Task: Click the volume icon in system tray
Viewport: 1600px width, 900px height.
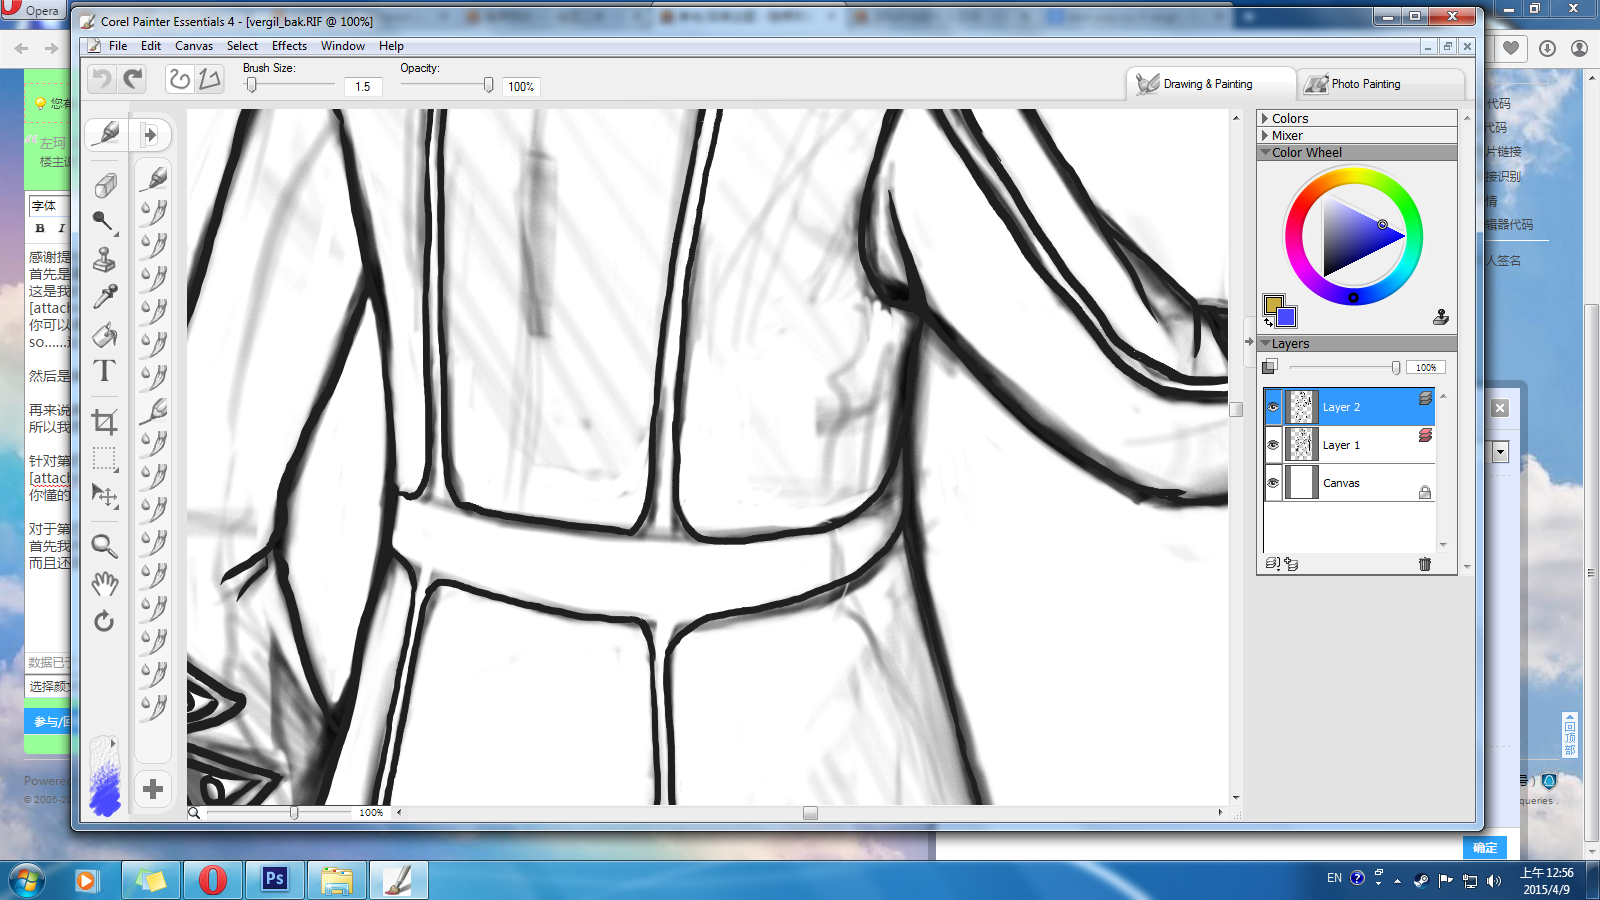Action: [x=1493, y=880]
